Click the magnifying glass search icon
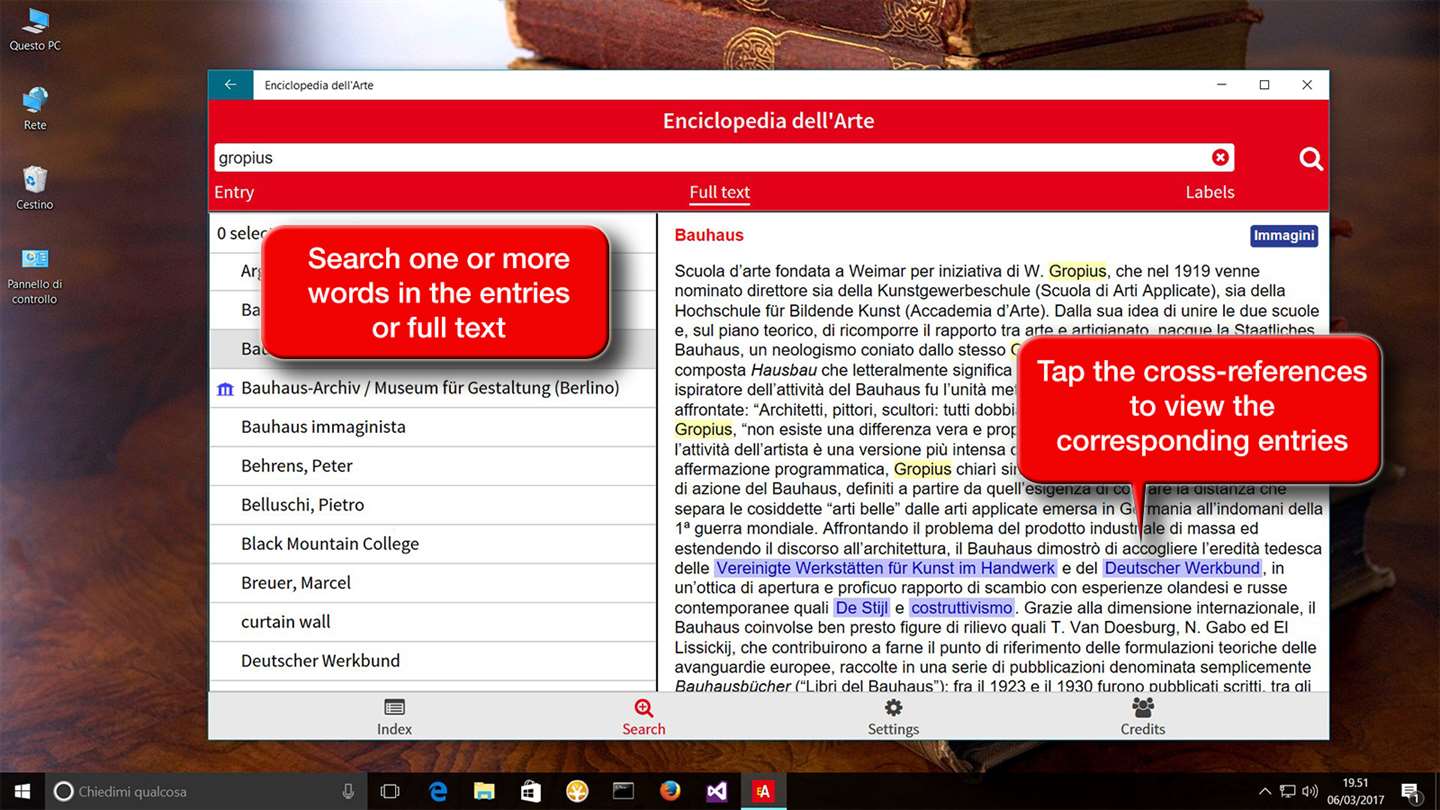Screen dimensions: 1440x810 click(1310, 158)
